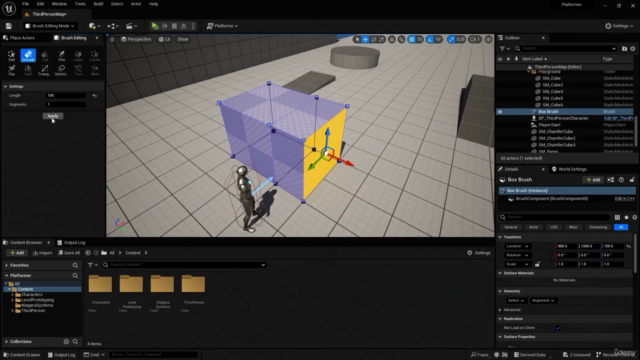Save the current level with the disk icon

(x=9, y=26)
